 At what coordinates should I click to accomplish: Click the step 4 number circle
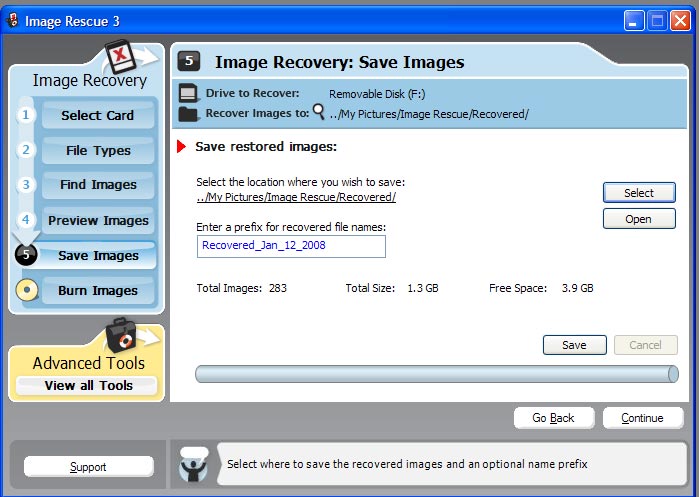[25, 220]
